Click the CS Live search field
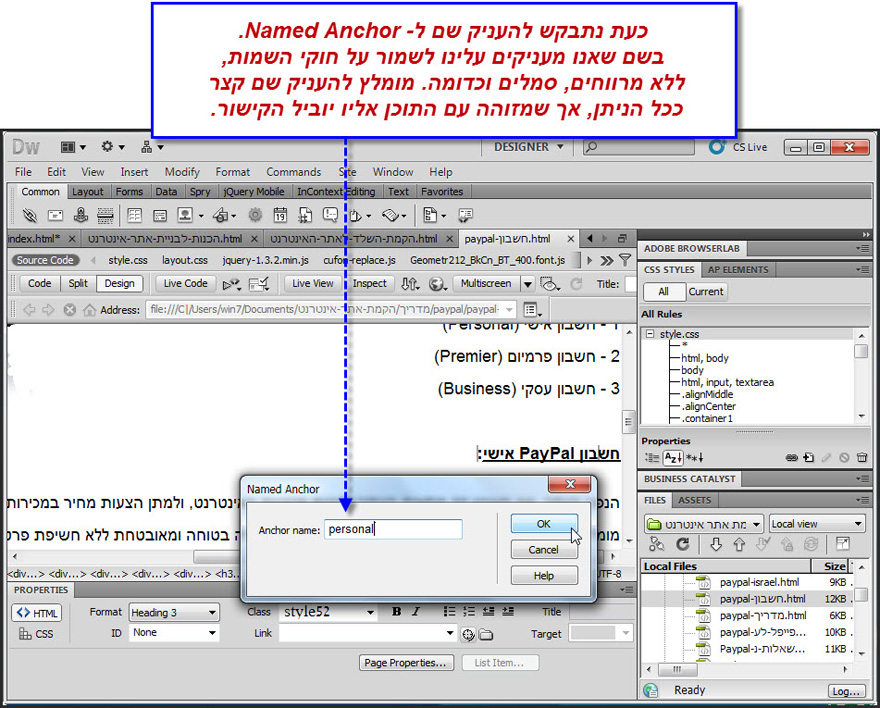880x708 pixels. tap(639, 147)
